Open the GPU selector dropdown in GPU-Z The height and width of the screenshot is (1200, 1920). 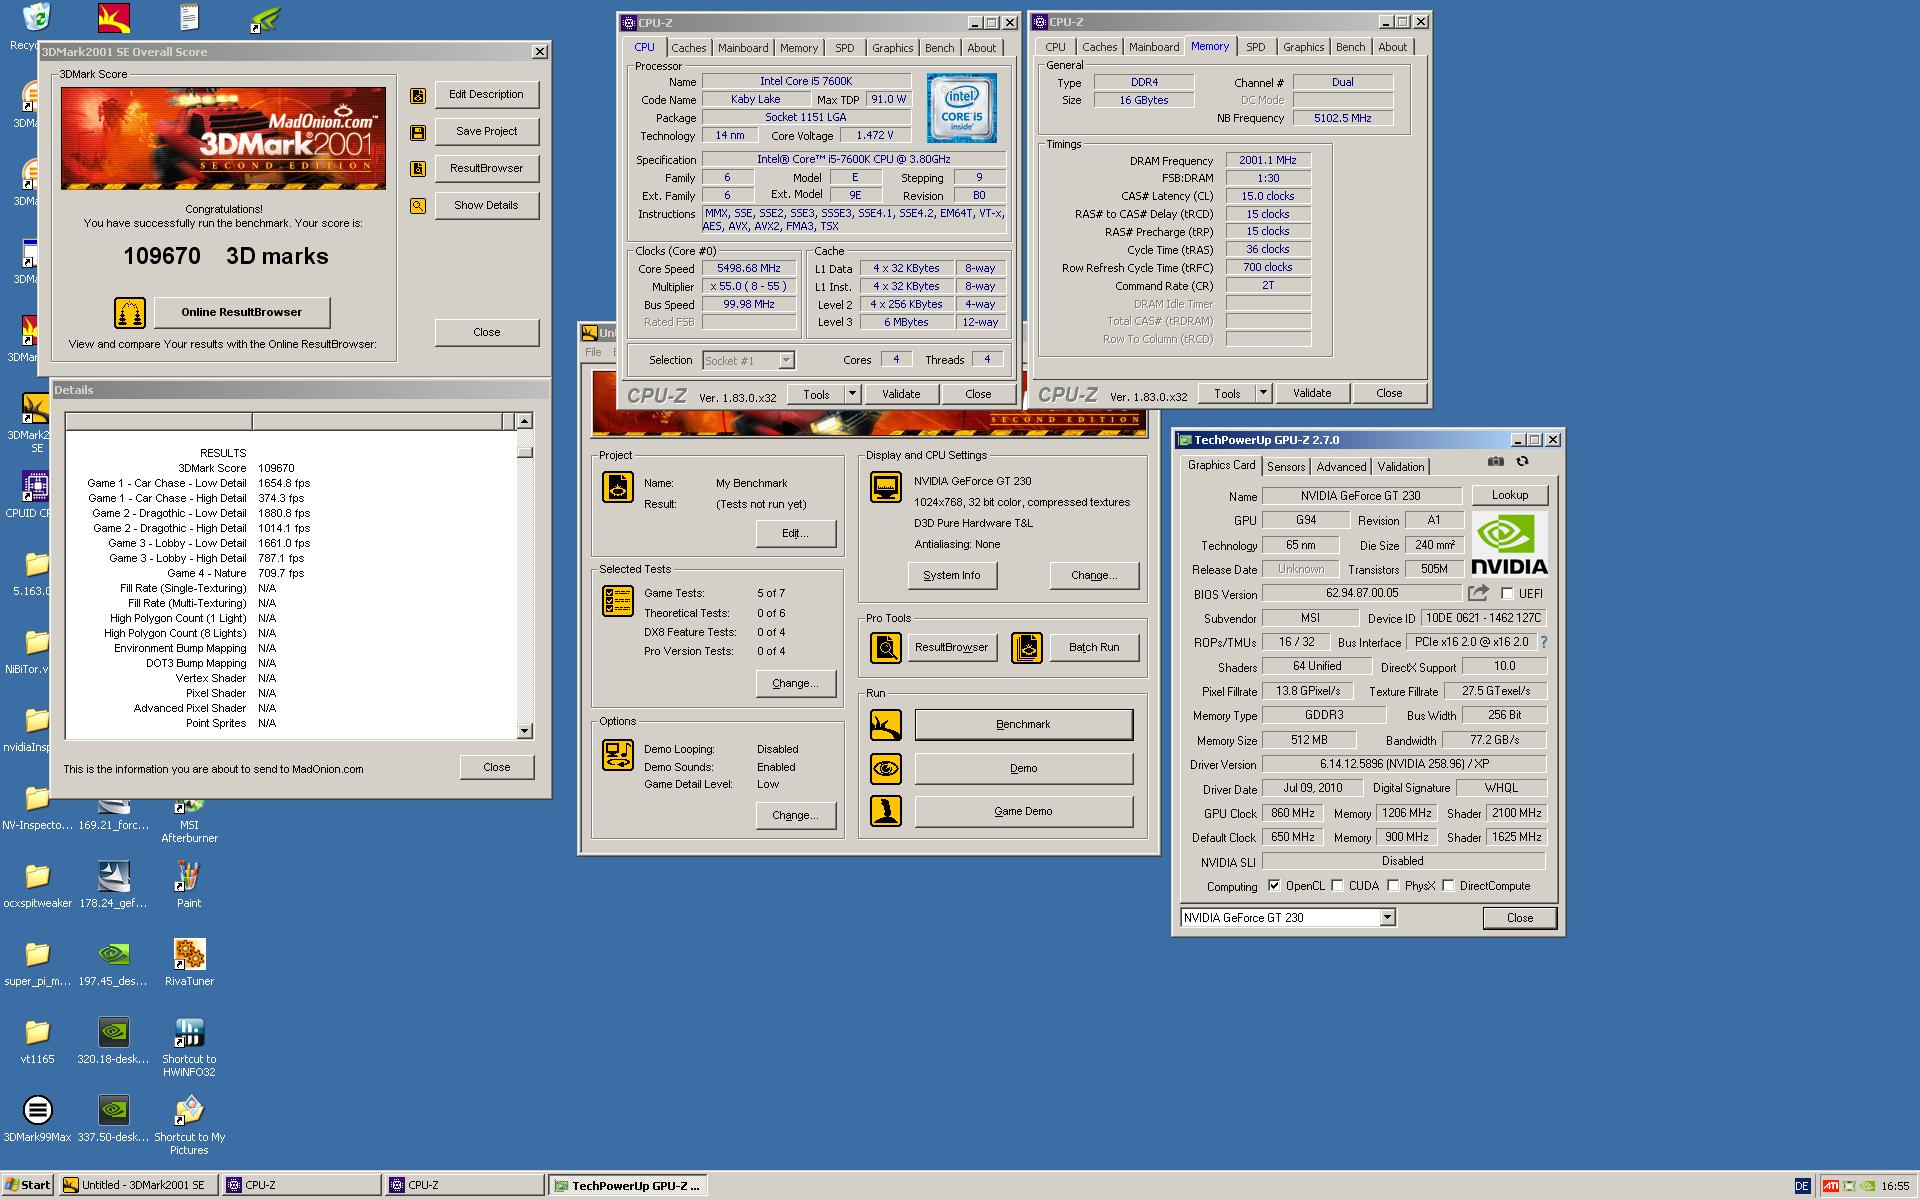point(1387,918)
